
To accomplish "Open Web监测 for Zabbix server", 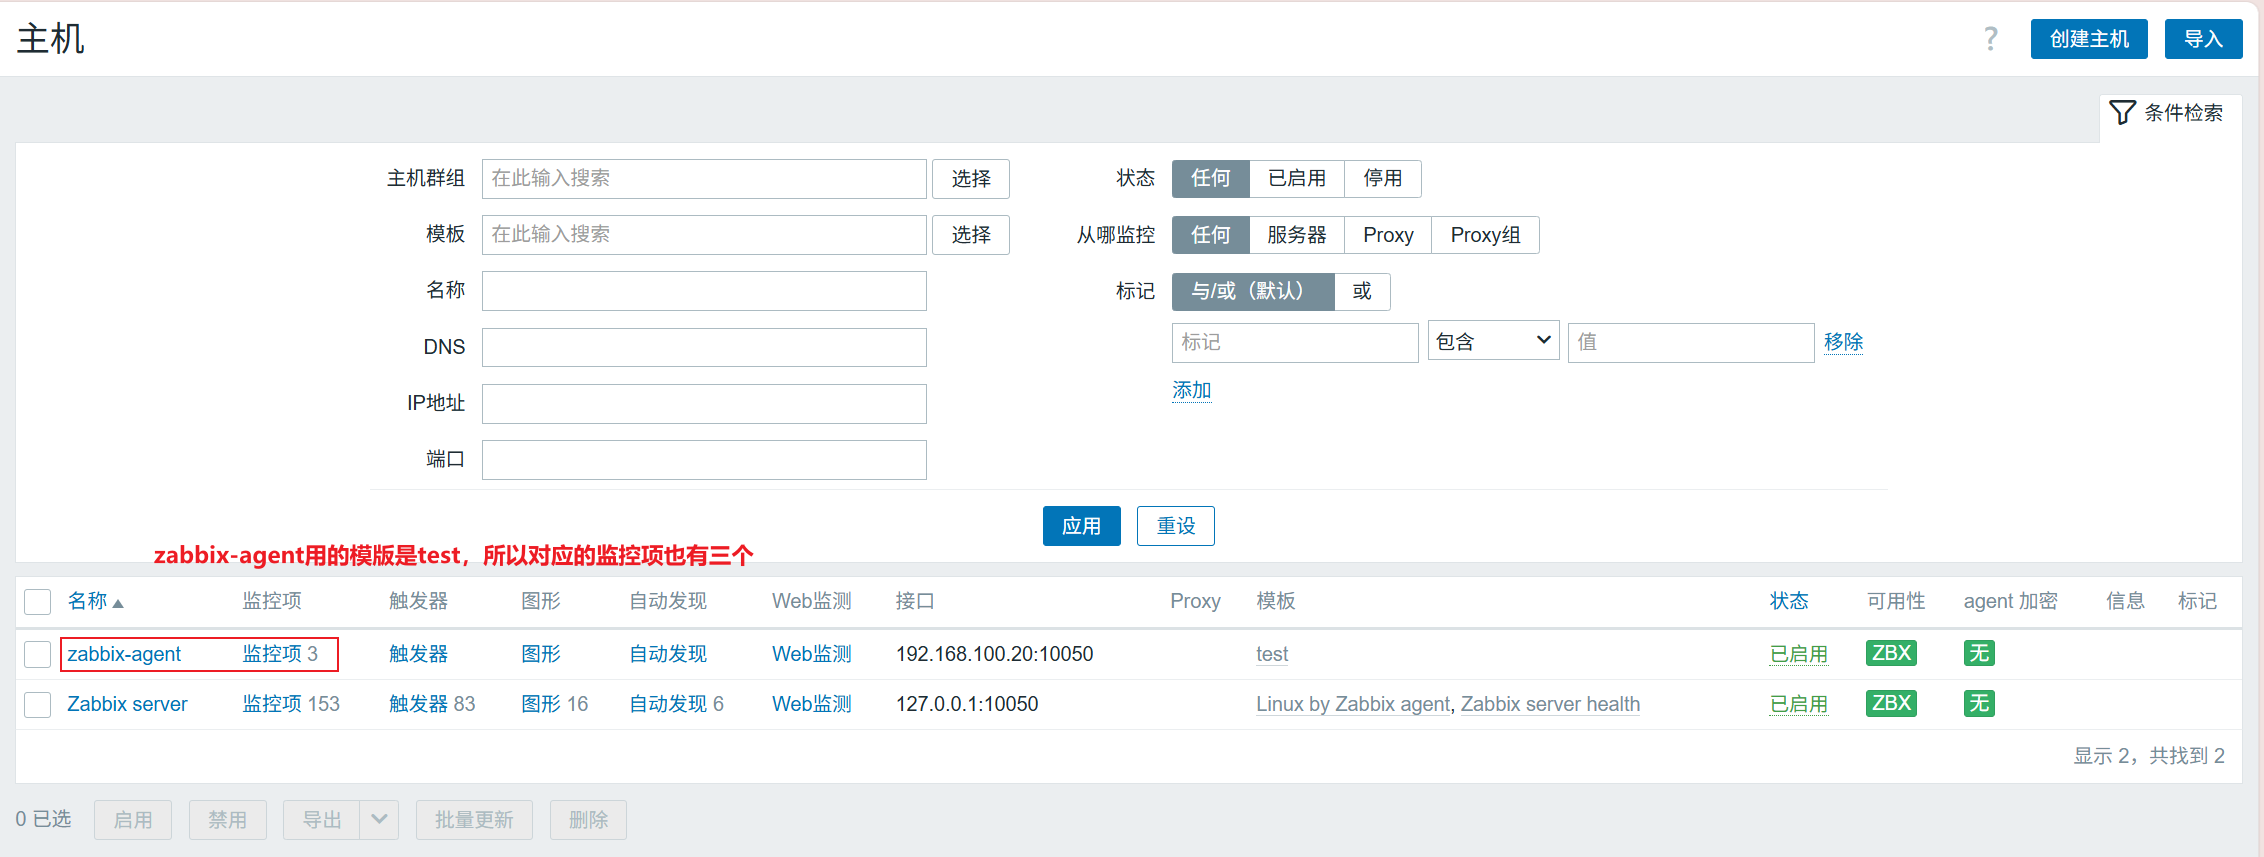I will (812, 704).
